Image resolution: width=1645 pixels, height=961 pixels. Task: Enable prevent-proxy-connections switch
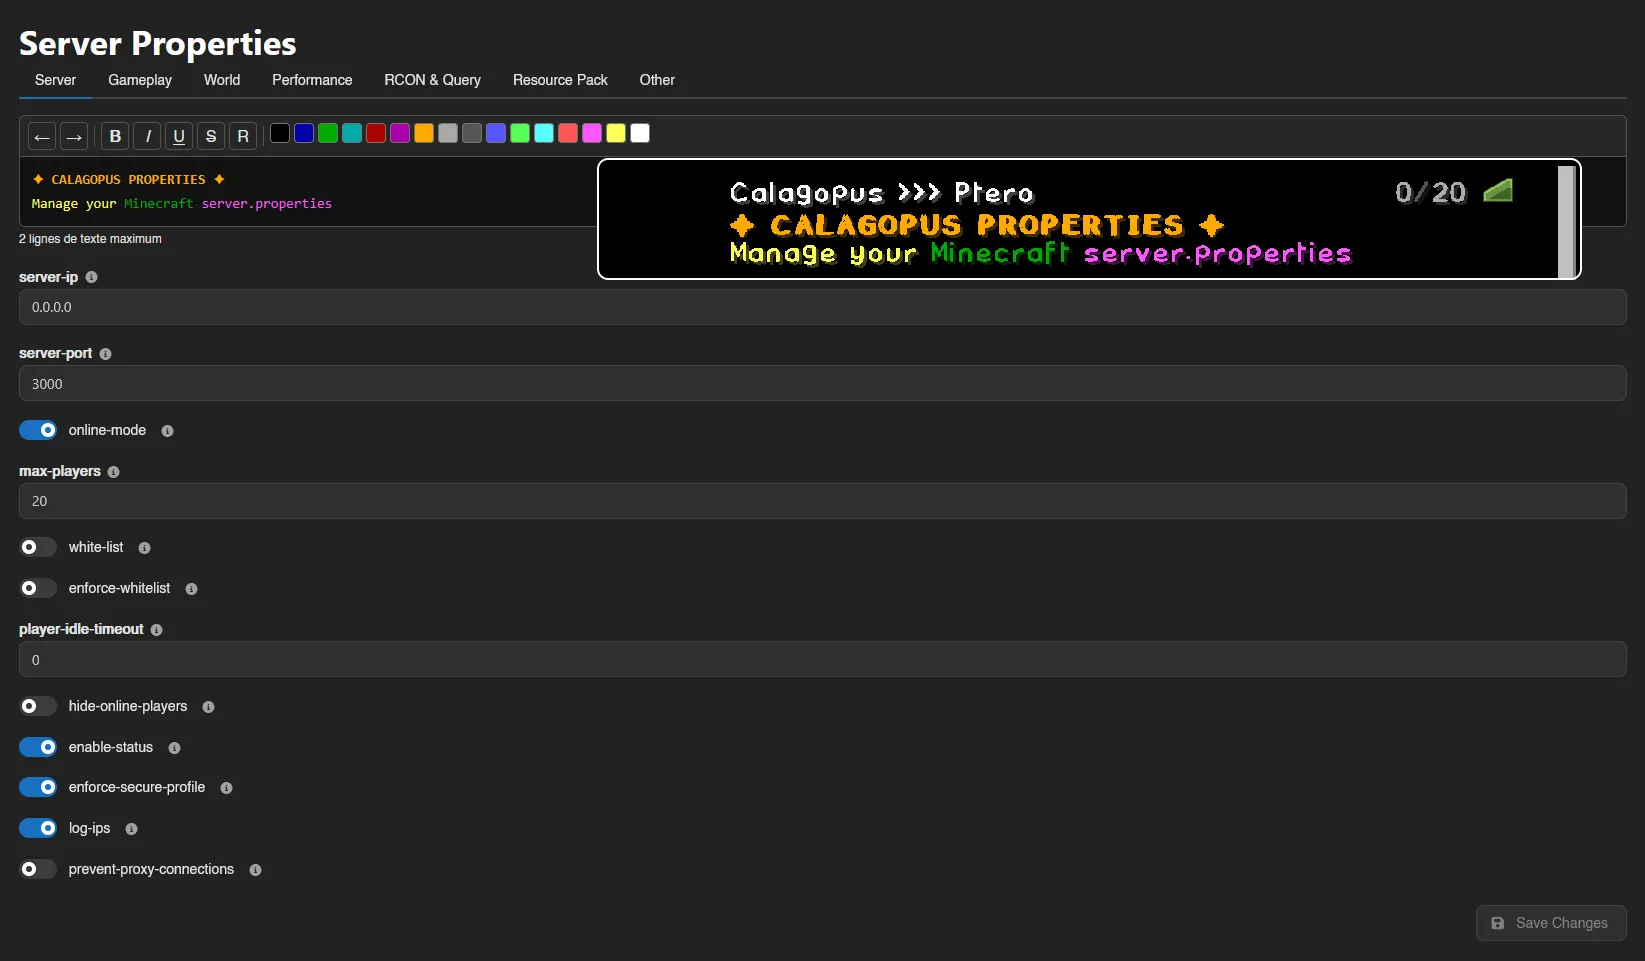(x=38, y=869)
